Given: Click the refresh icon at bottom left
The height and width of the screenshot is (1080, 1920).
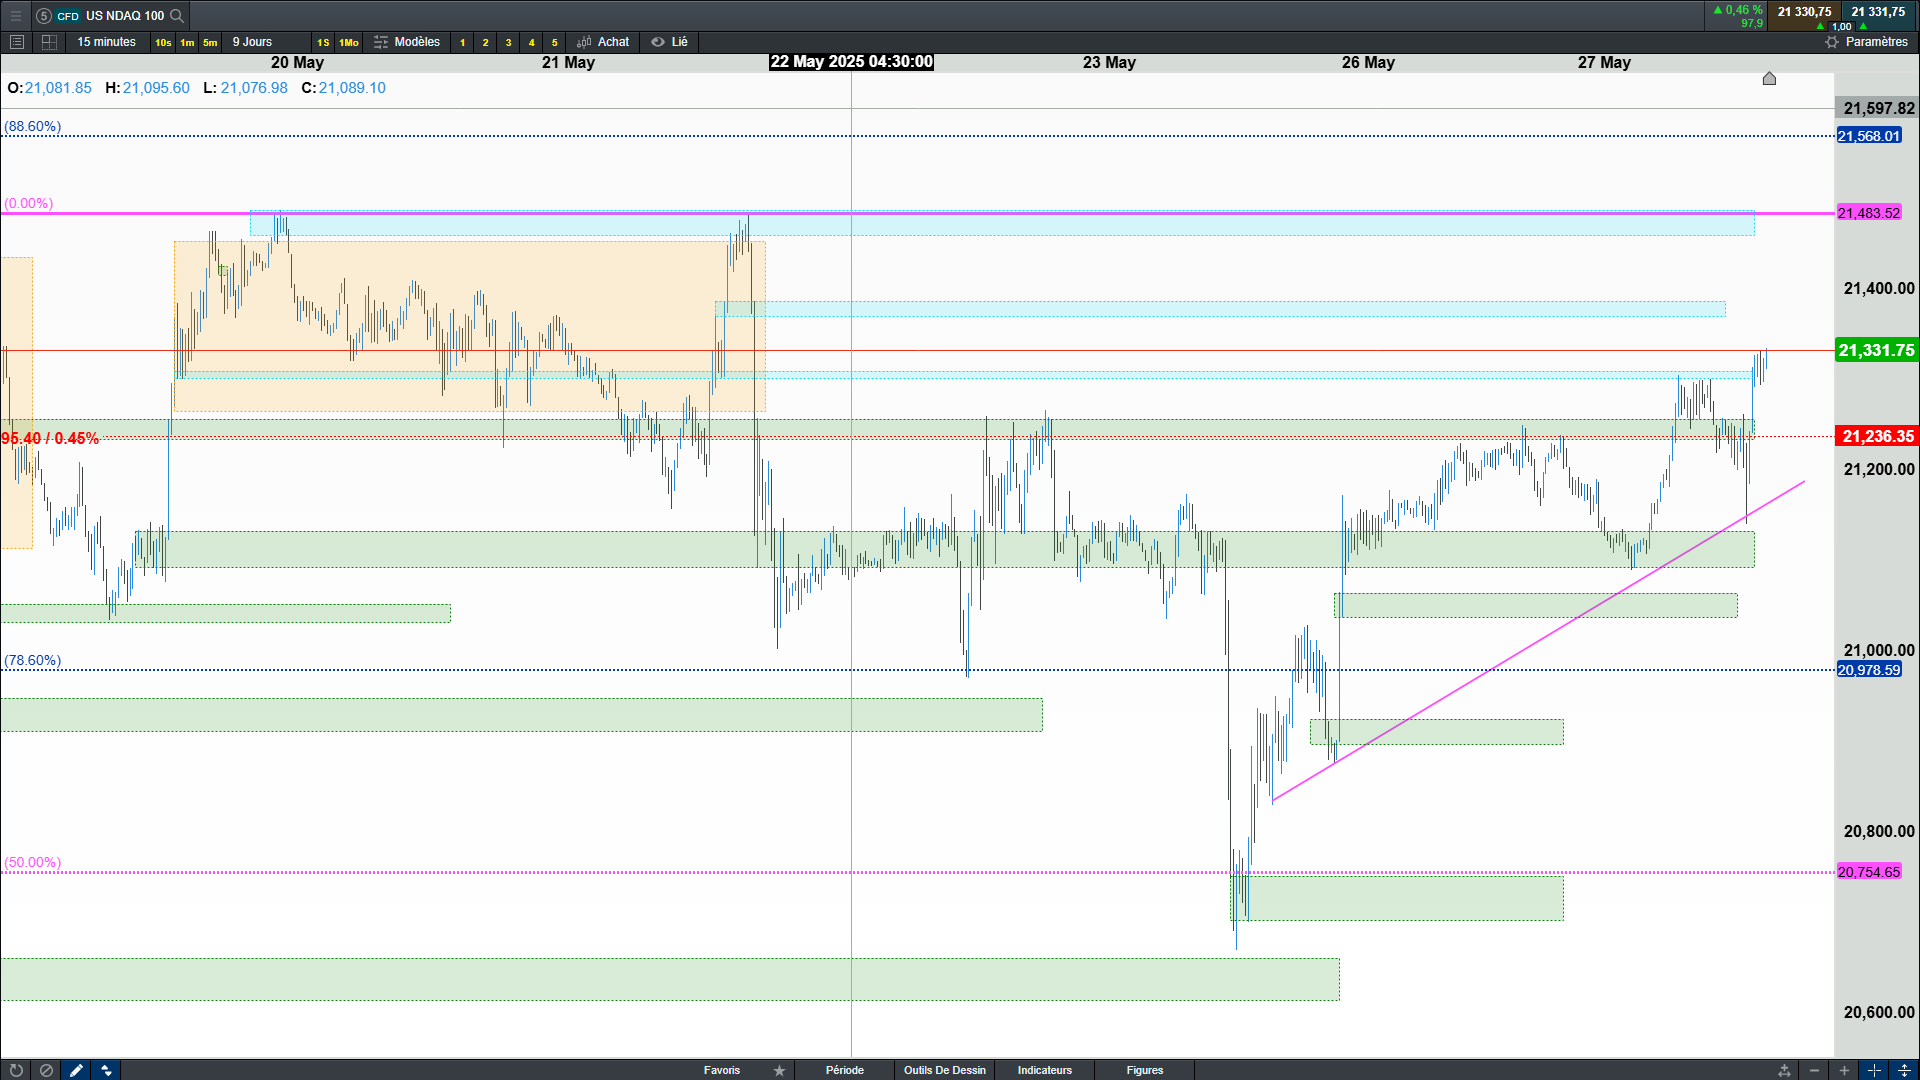Looking at the screenshot, I should point(16,1070).
